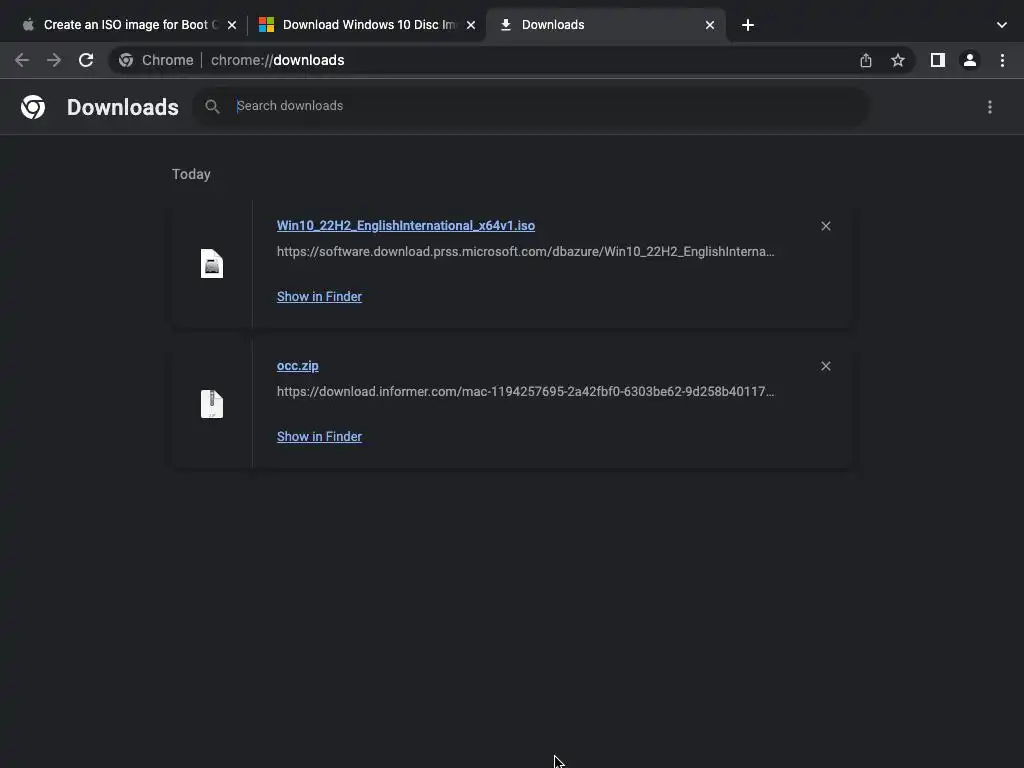Open the occ.zip file link
The image size is (1024, 768).
pyautogui.click(x=297, y=366)
